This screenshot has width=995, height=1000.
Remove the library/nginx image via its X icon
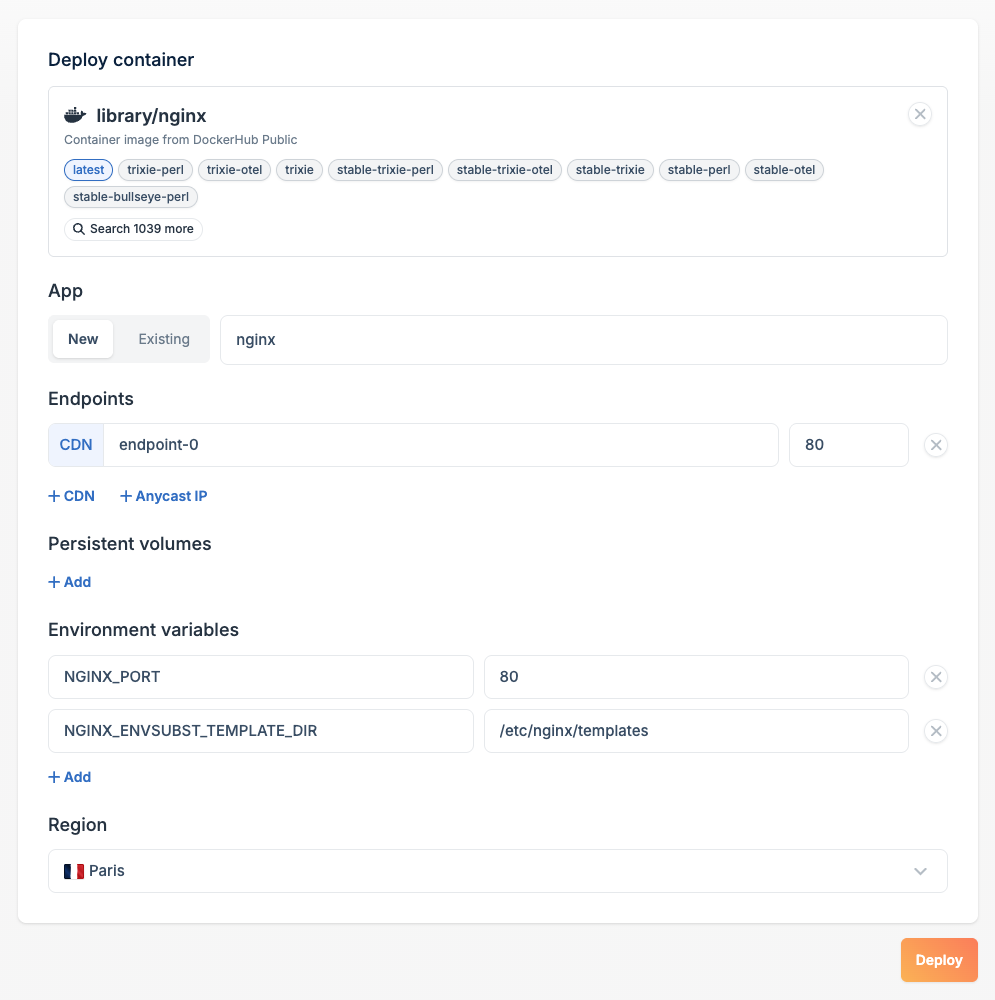click(920, 114)
